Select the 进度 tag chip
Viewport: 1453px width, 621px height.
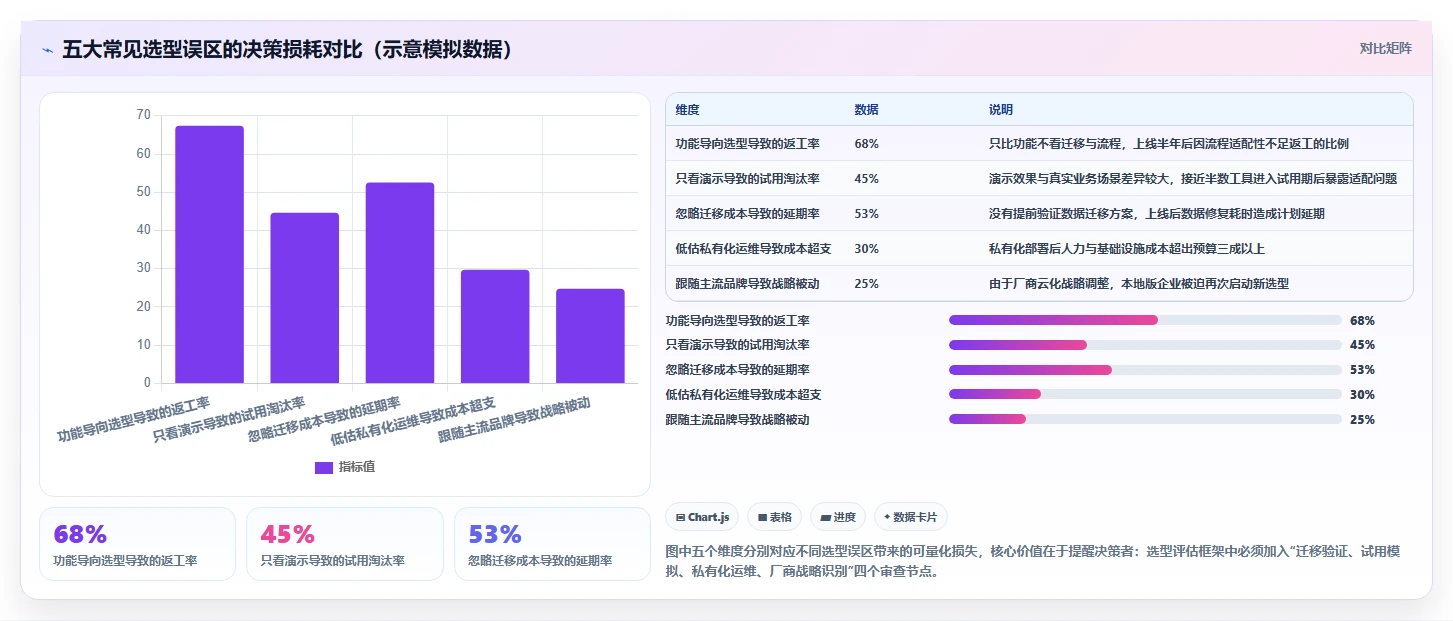click(x=838, y=517)
